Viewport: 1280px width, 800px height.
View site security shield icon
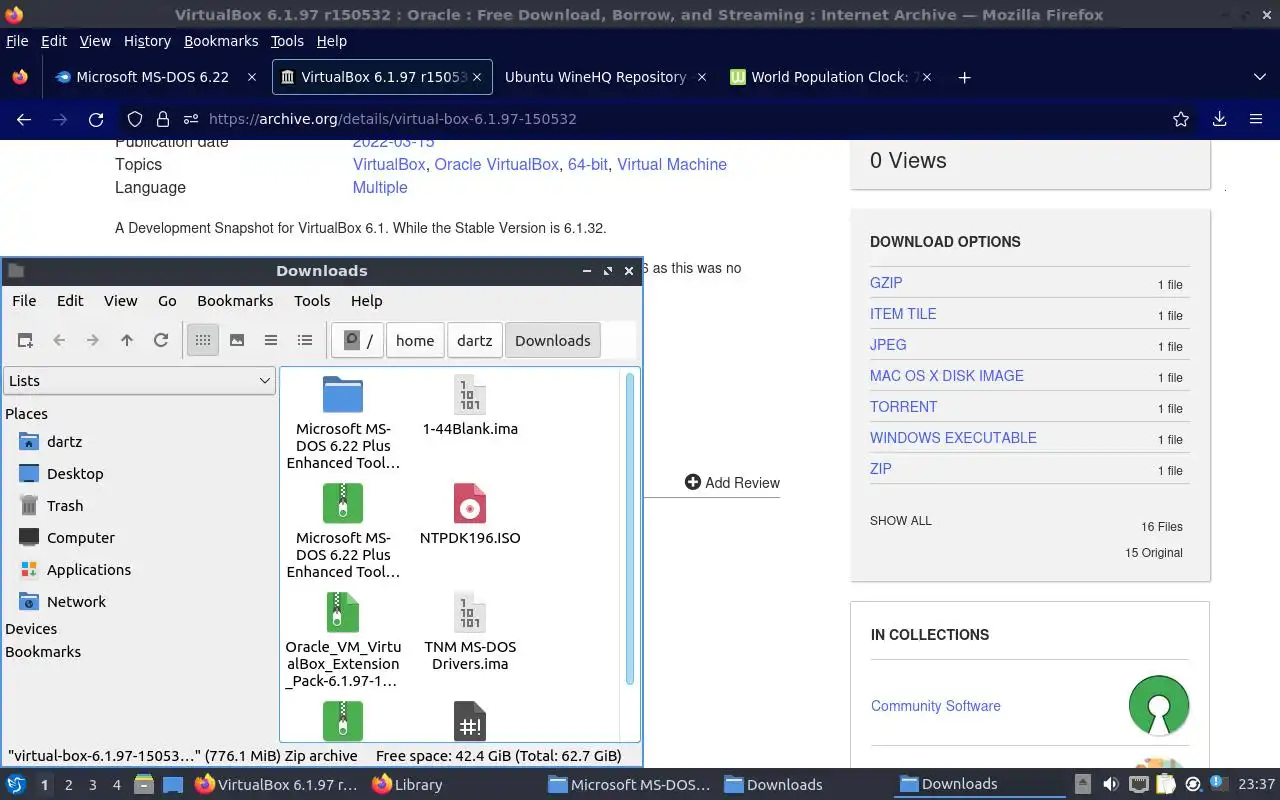pyautogui.click(x=135, y=119)
